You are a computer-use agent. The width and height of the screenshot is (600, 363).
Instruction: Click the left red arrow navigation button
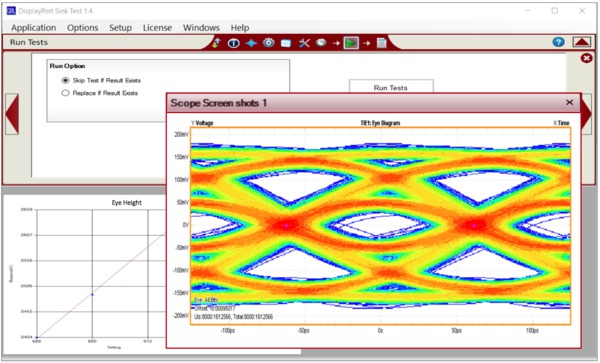[12, 114]
